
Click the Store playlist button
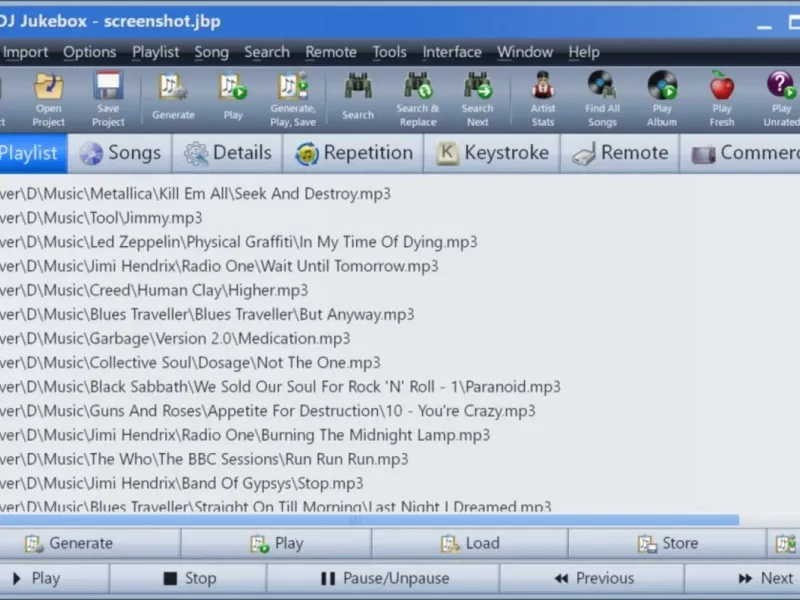click(x=667, y=543)
